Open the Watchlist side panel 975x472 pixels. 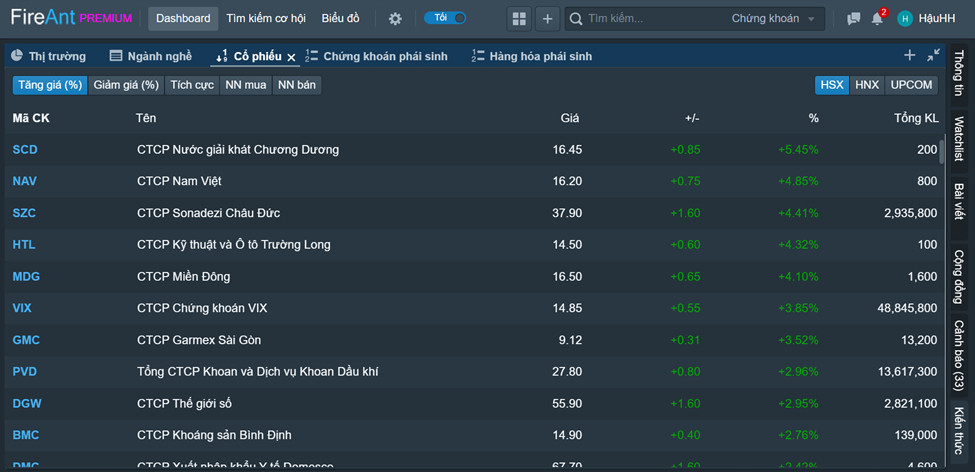click(959, 139)
